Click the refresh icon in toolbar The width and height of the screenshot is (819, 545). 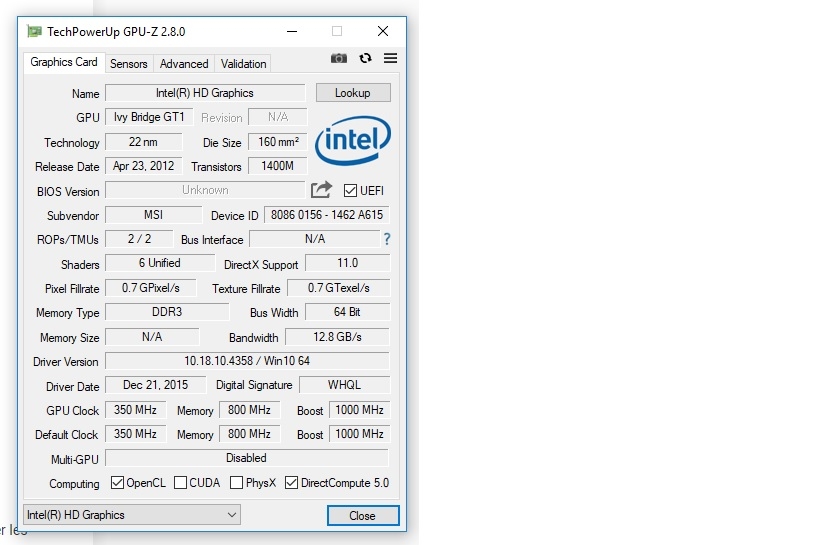point(365,59)
